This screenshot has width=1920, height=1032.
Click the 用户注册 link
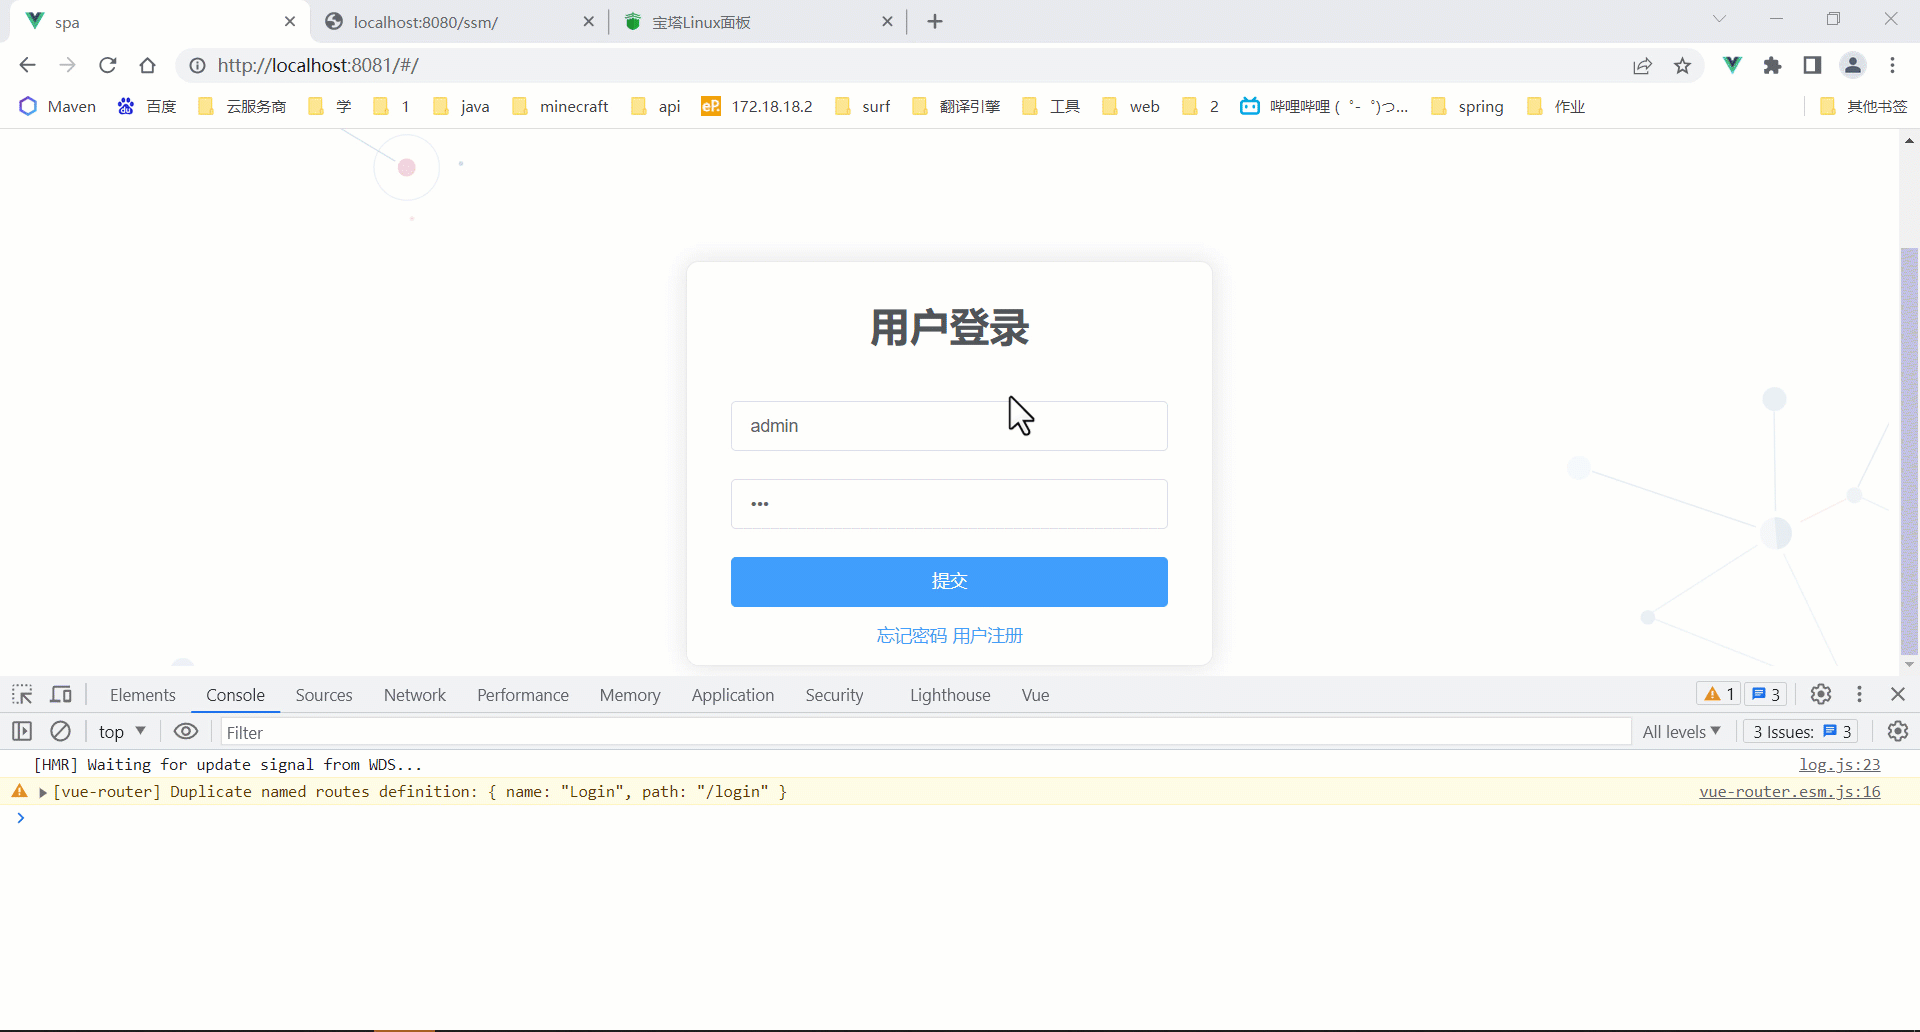click(x=988, y=636)
